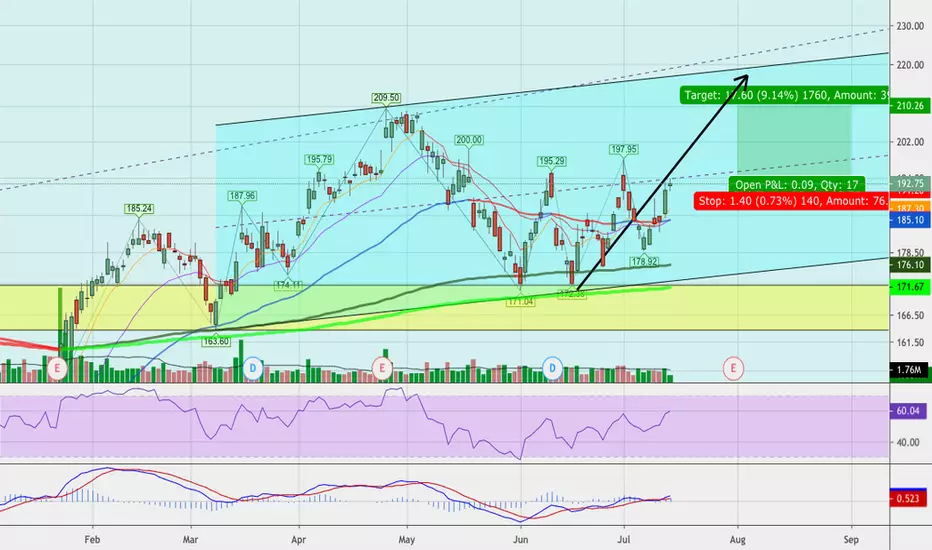Click the Feb label on time axis
The image size is (932, 550).
coord(92,540)
